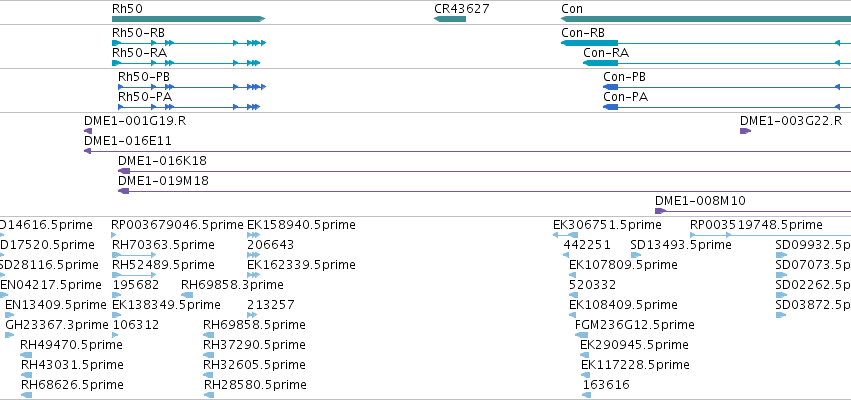Click the RP003679046.5prime EST label

click(x=177, y=225)
